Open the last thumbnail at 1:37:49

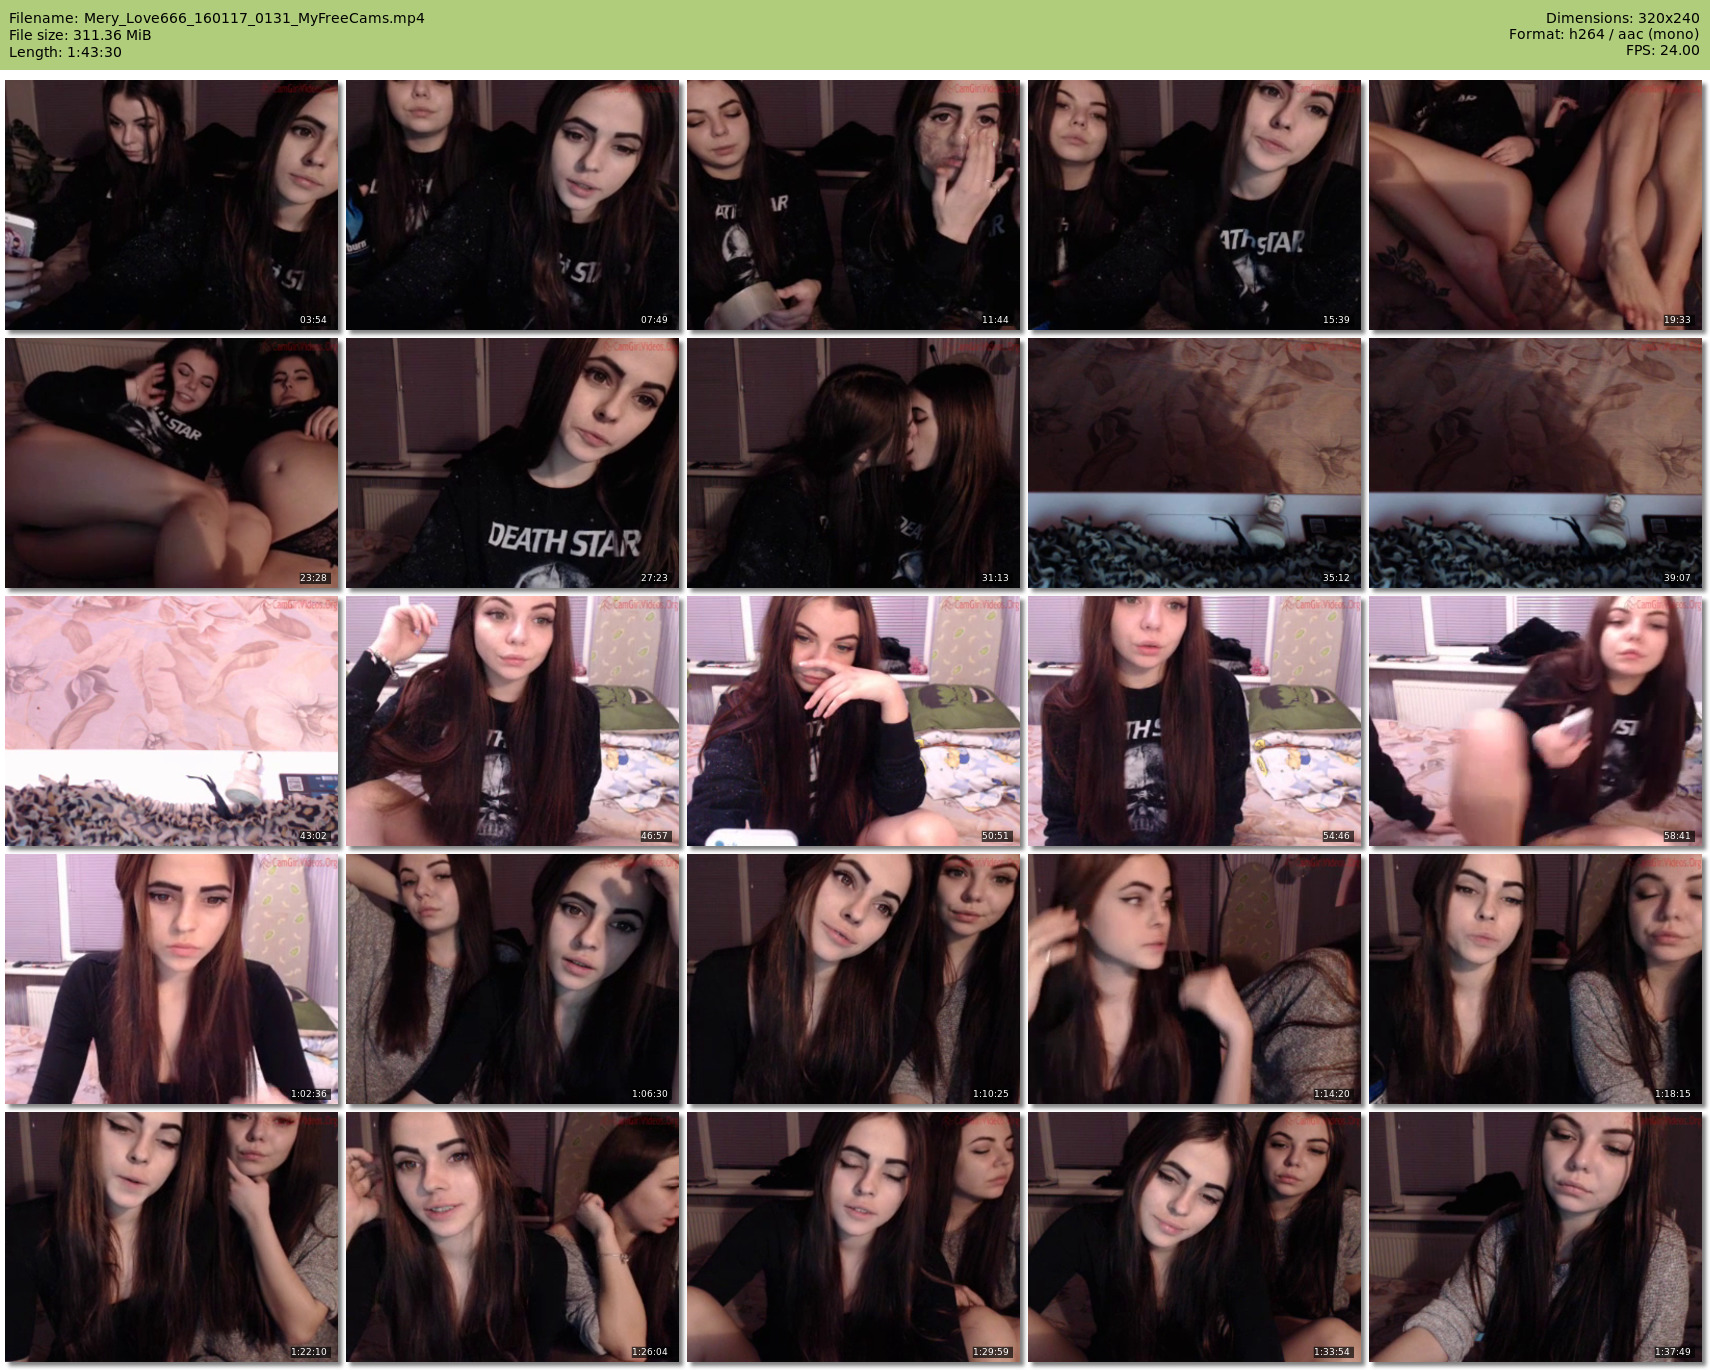tap(1536, 1237)
